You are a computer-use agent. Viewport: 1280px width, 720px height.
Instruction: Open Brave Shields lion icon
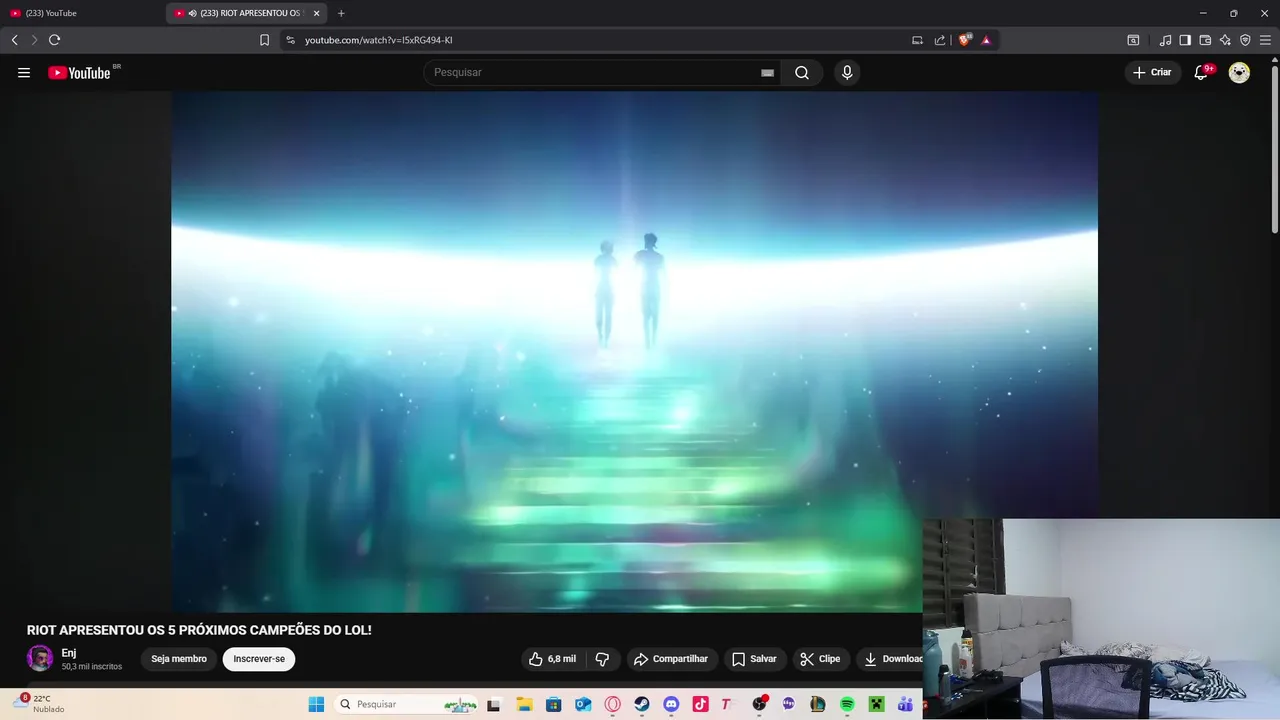965,40
